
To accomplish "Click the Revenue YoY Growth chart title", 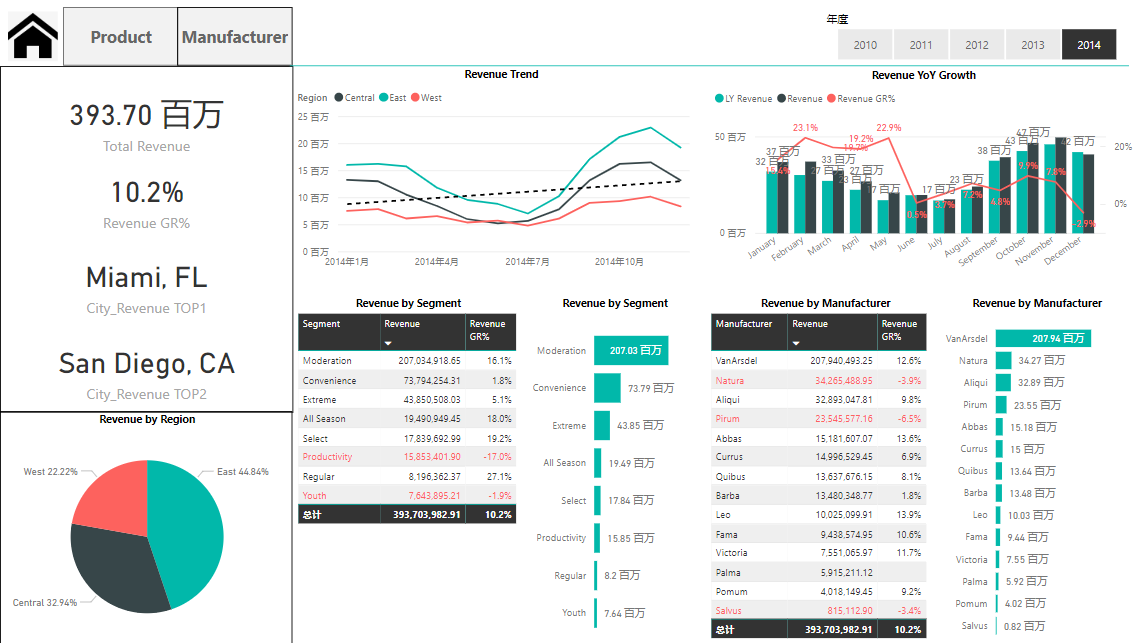I will pyautogui.click(x=923, y=75).
